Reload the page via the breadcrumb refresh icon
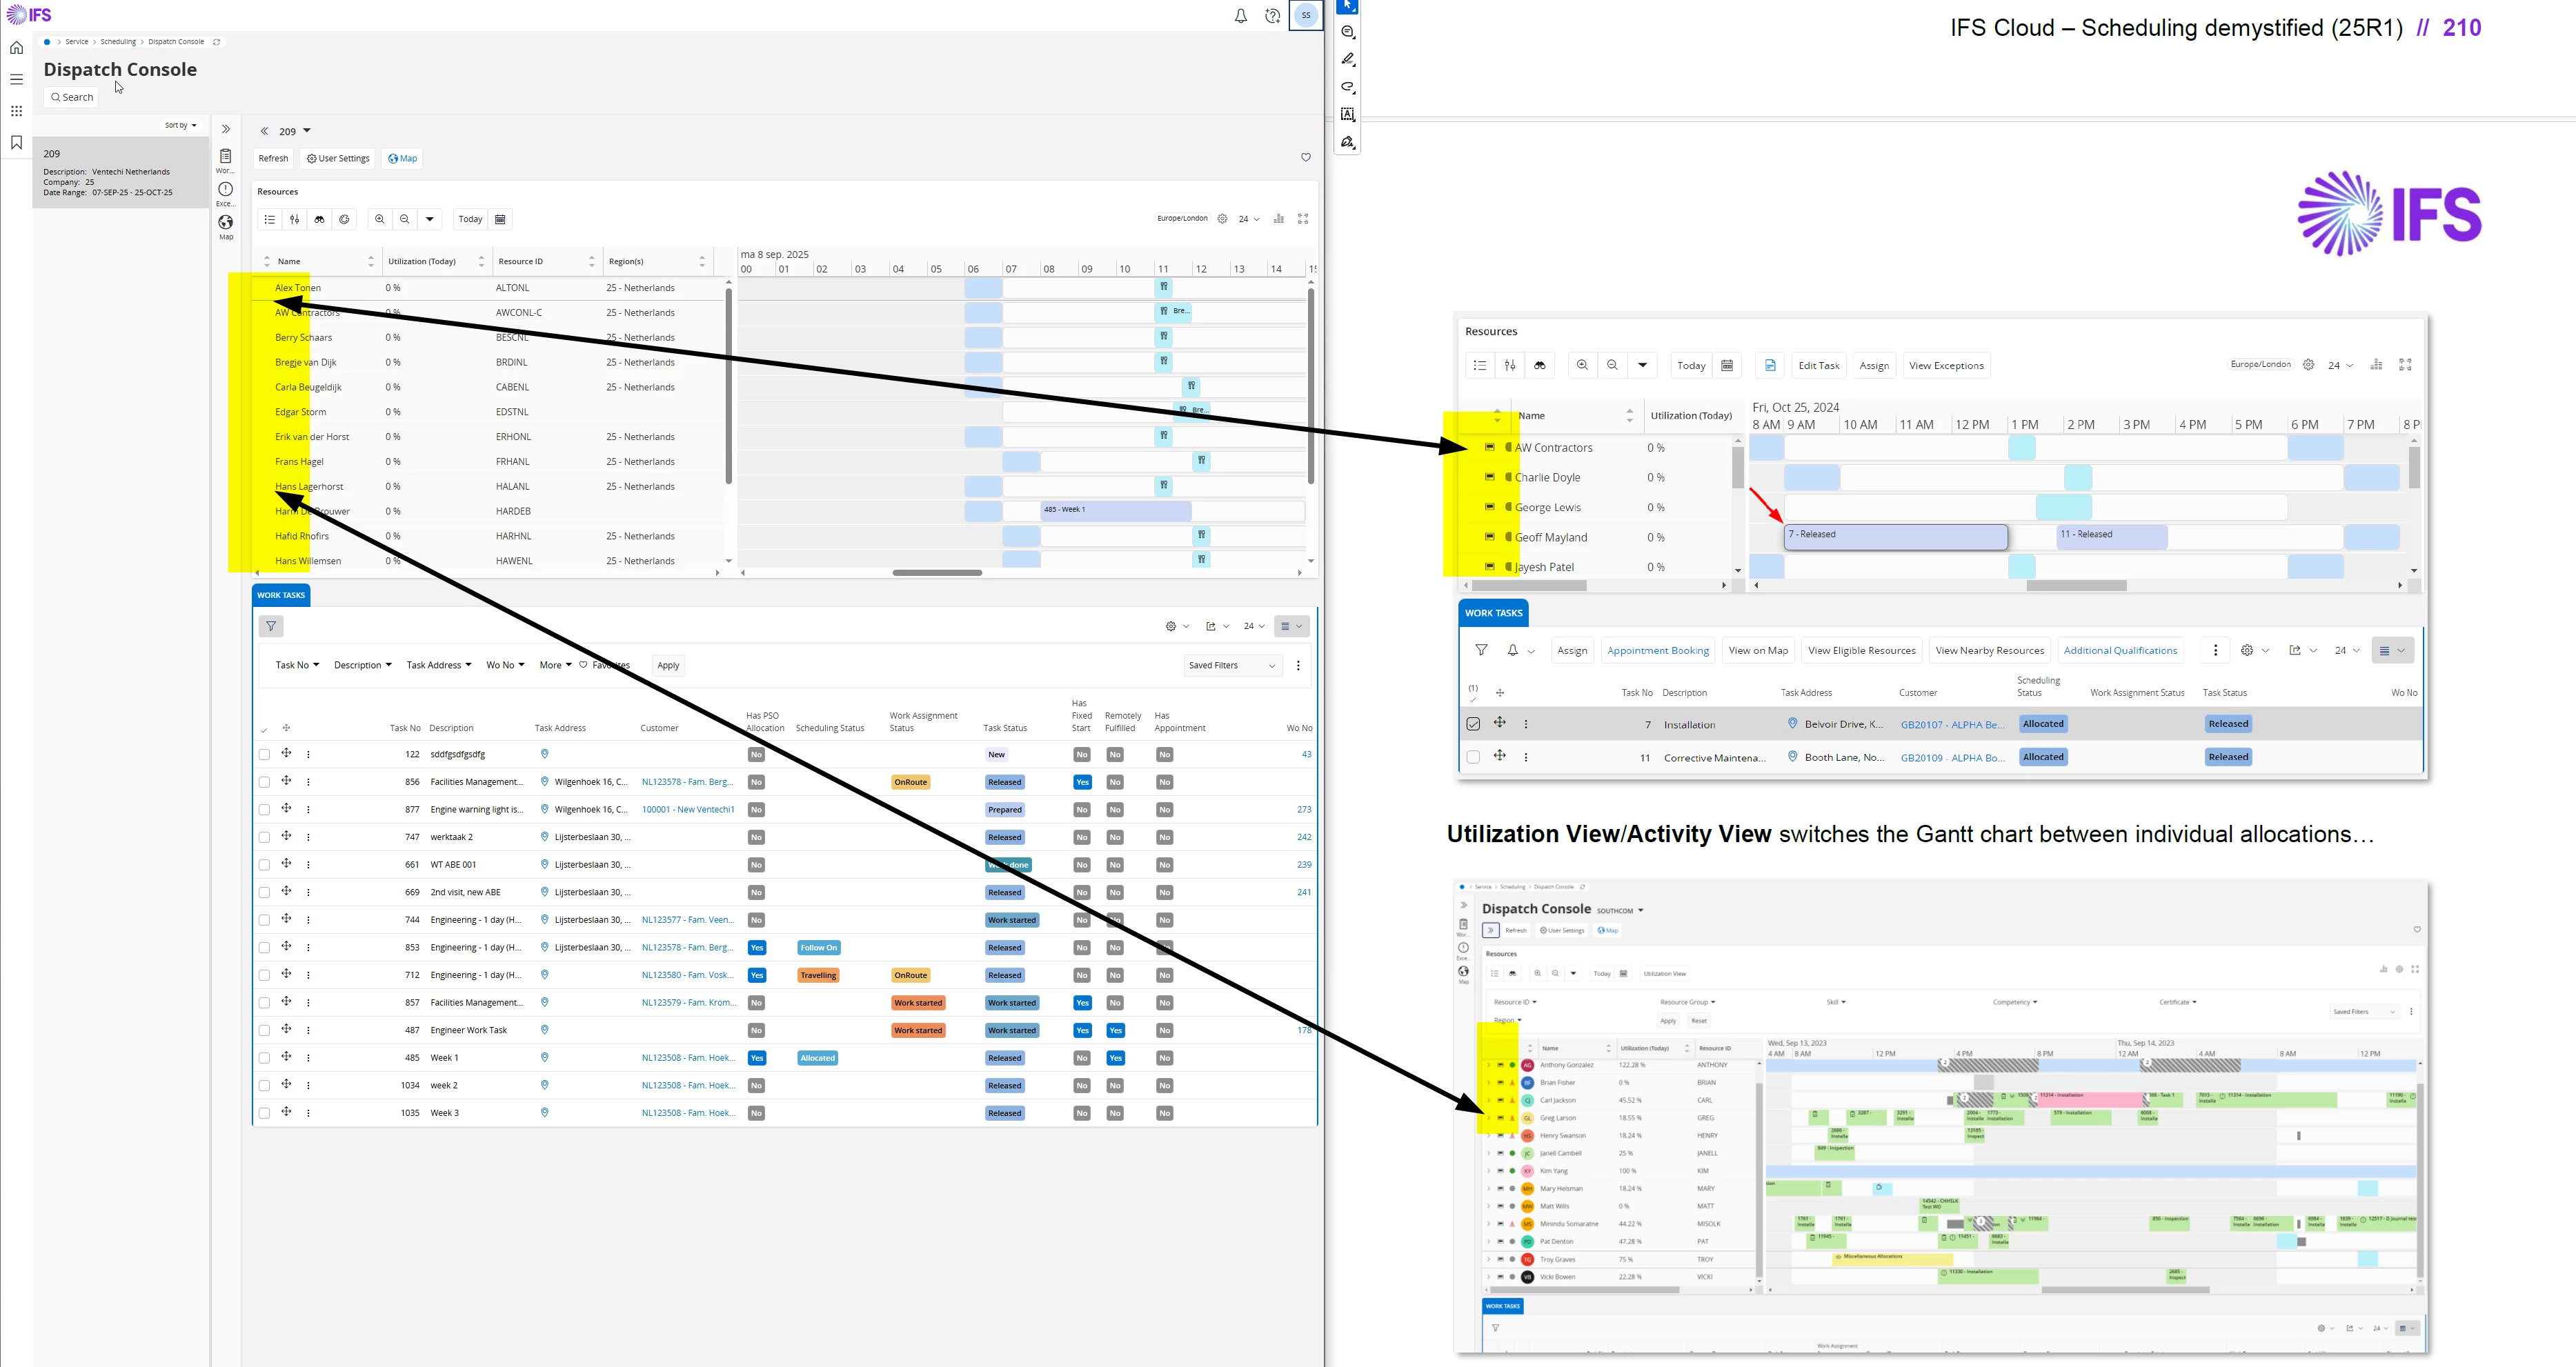 [x=217, y=42]
